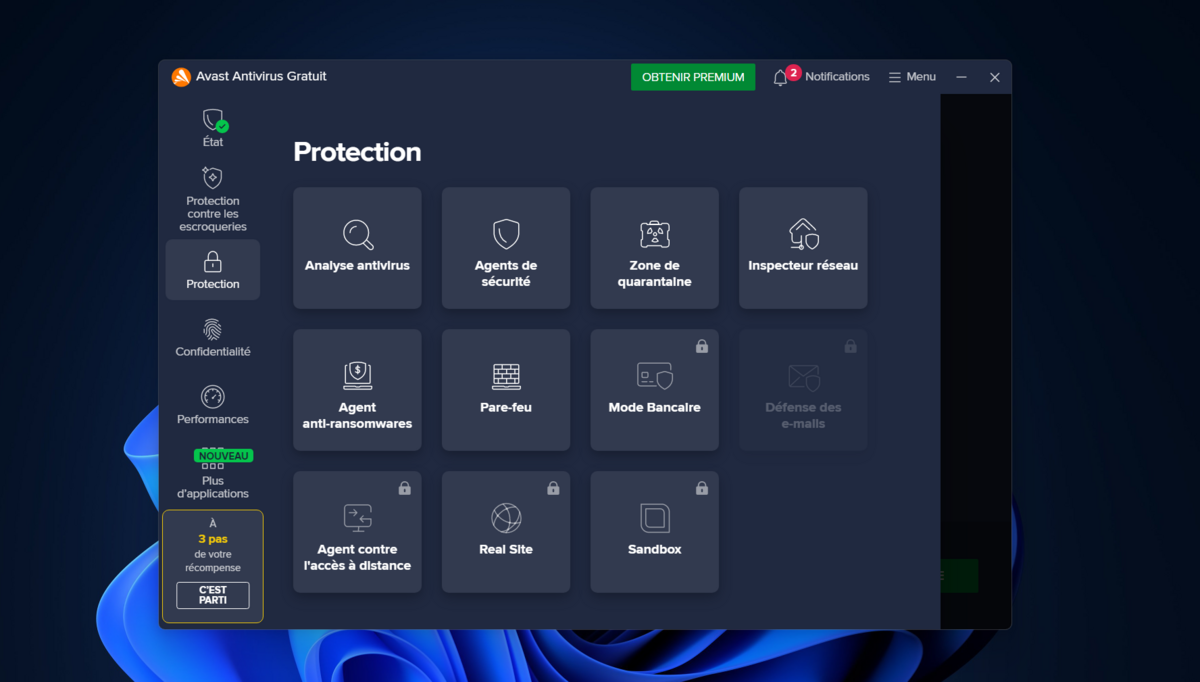This screenshot has width=1200, height=682.
Task: Click the OBTENIR PREMIUM button
Action: pos(693,77)
